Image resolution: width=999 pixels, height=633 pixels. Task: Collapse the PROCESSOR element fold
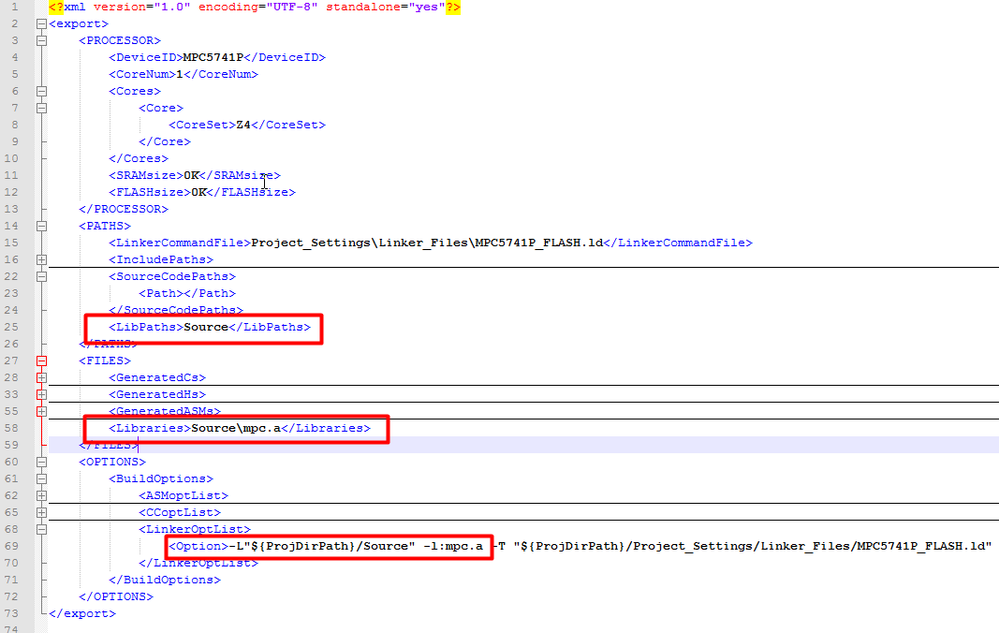tap(41, 40)
